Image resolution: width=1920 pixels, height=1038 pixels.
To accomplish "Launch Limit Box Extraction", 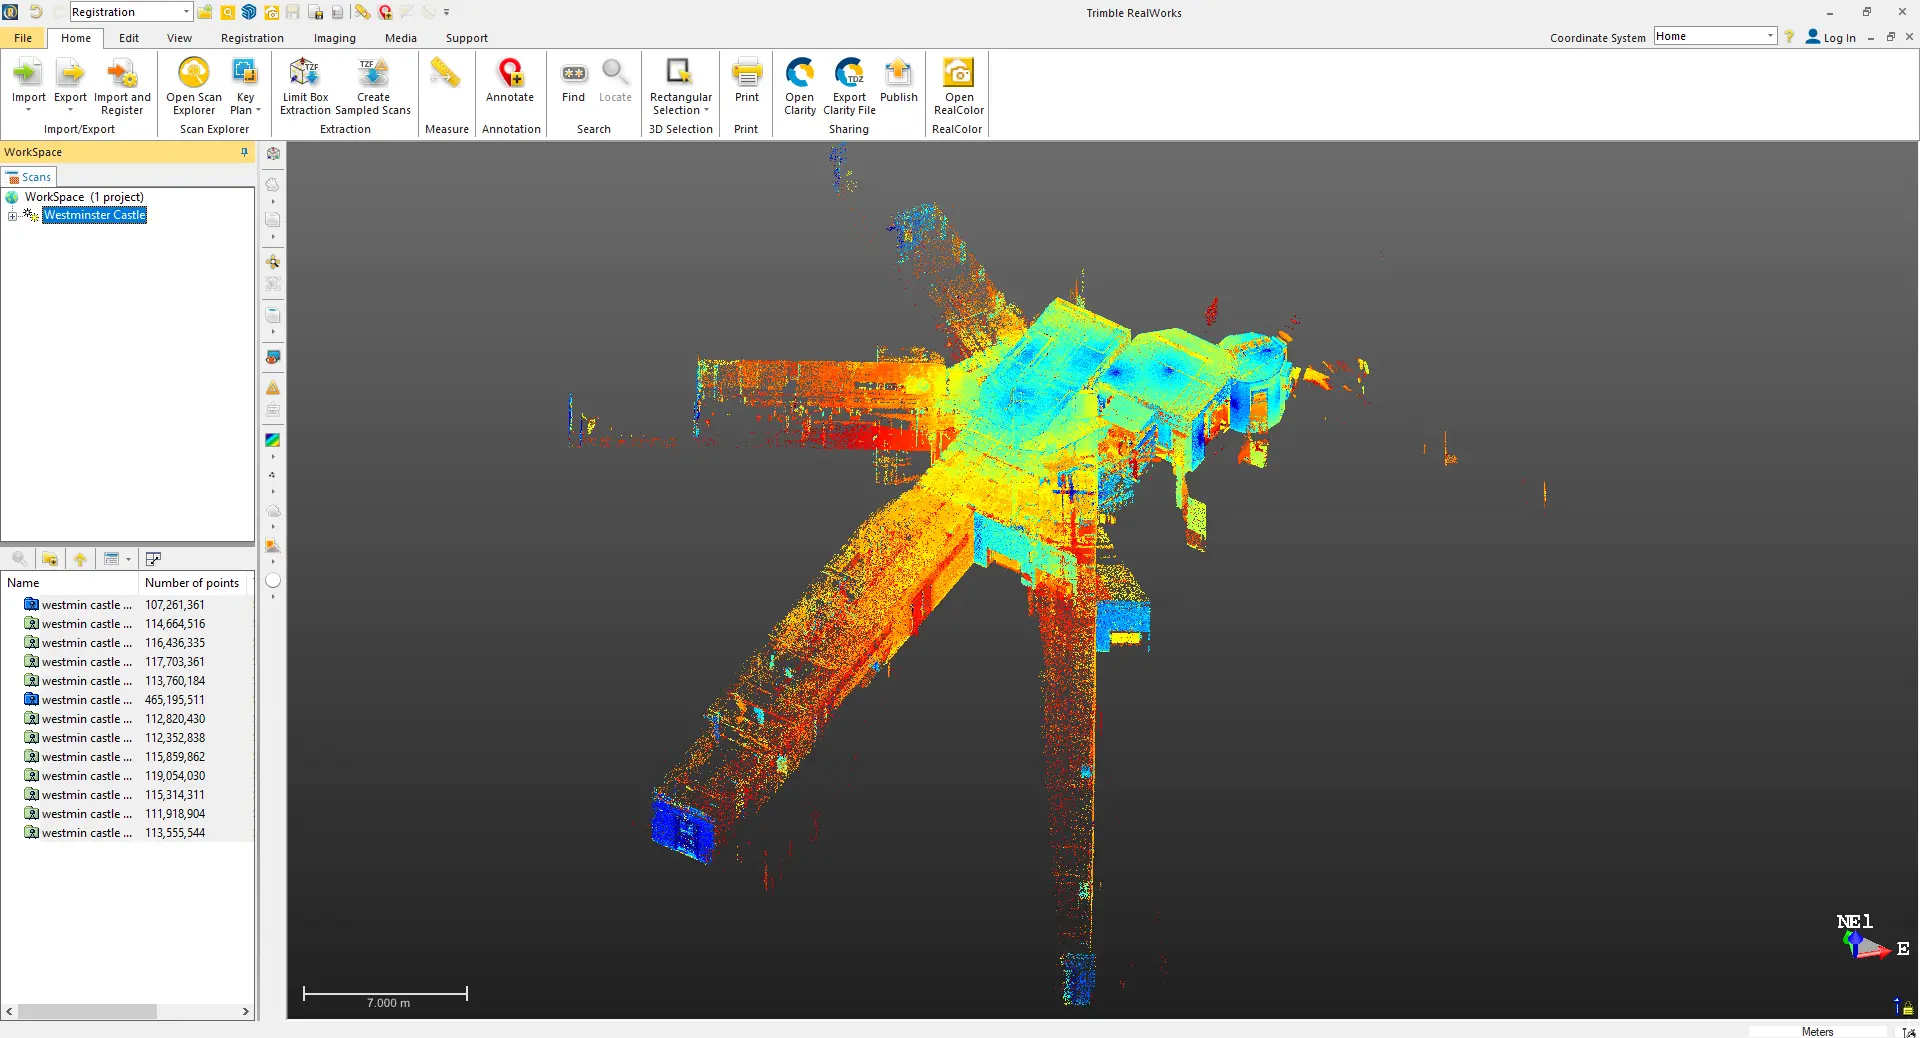I will coord(305,85).
